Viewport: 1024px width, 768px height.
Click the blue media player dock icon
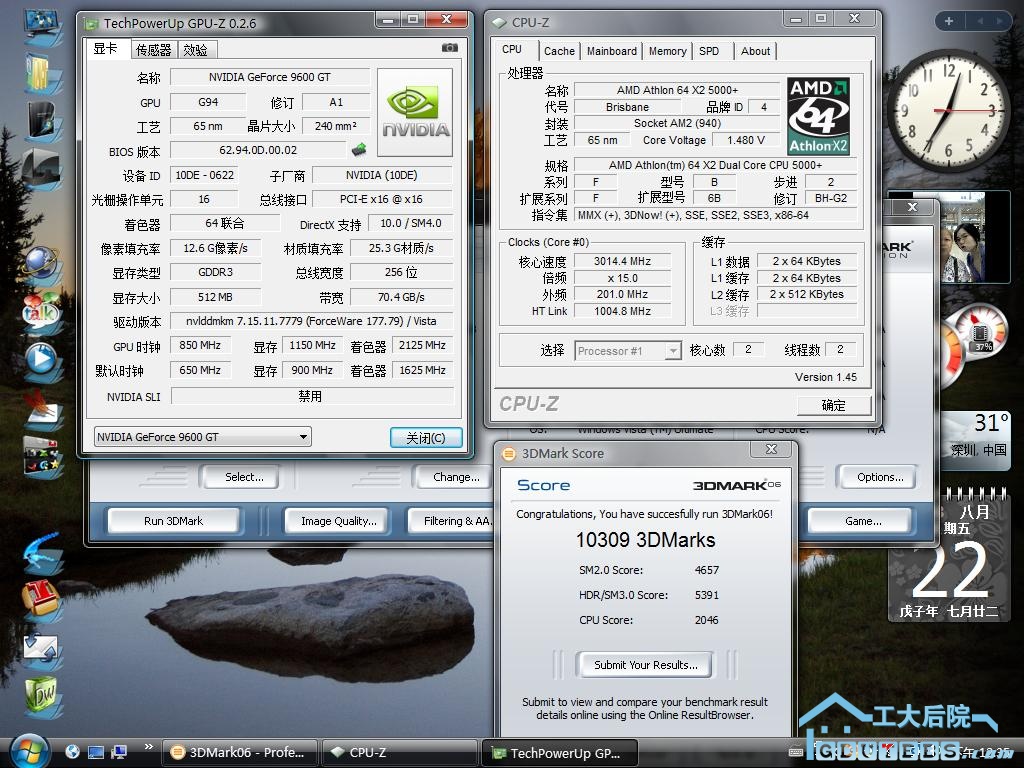(41, 358)
